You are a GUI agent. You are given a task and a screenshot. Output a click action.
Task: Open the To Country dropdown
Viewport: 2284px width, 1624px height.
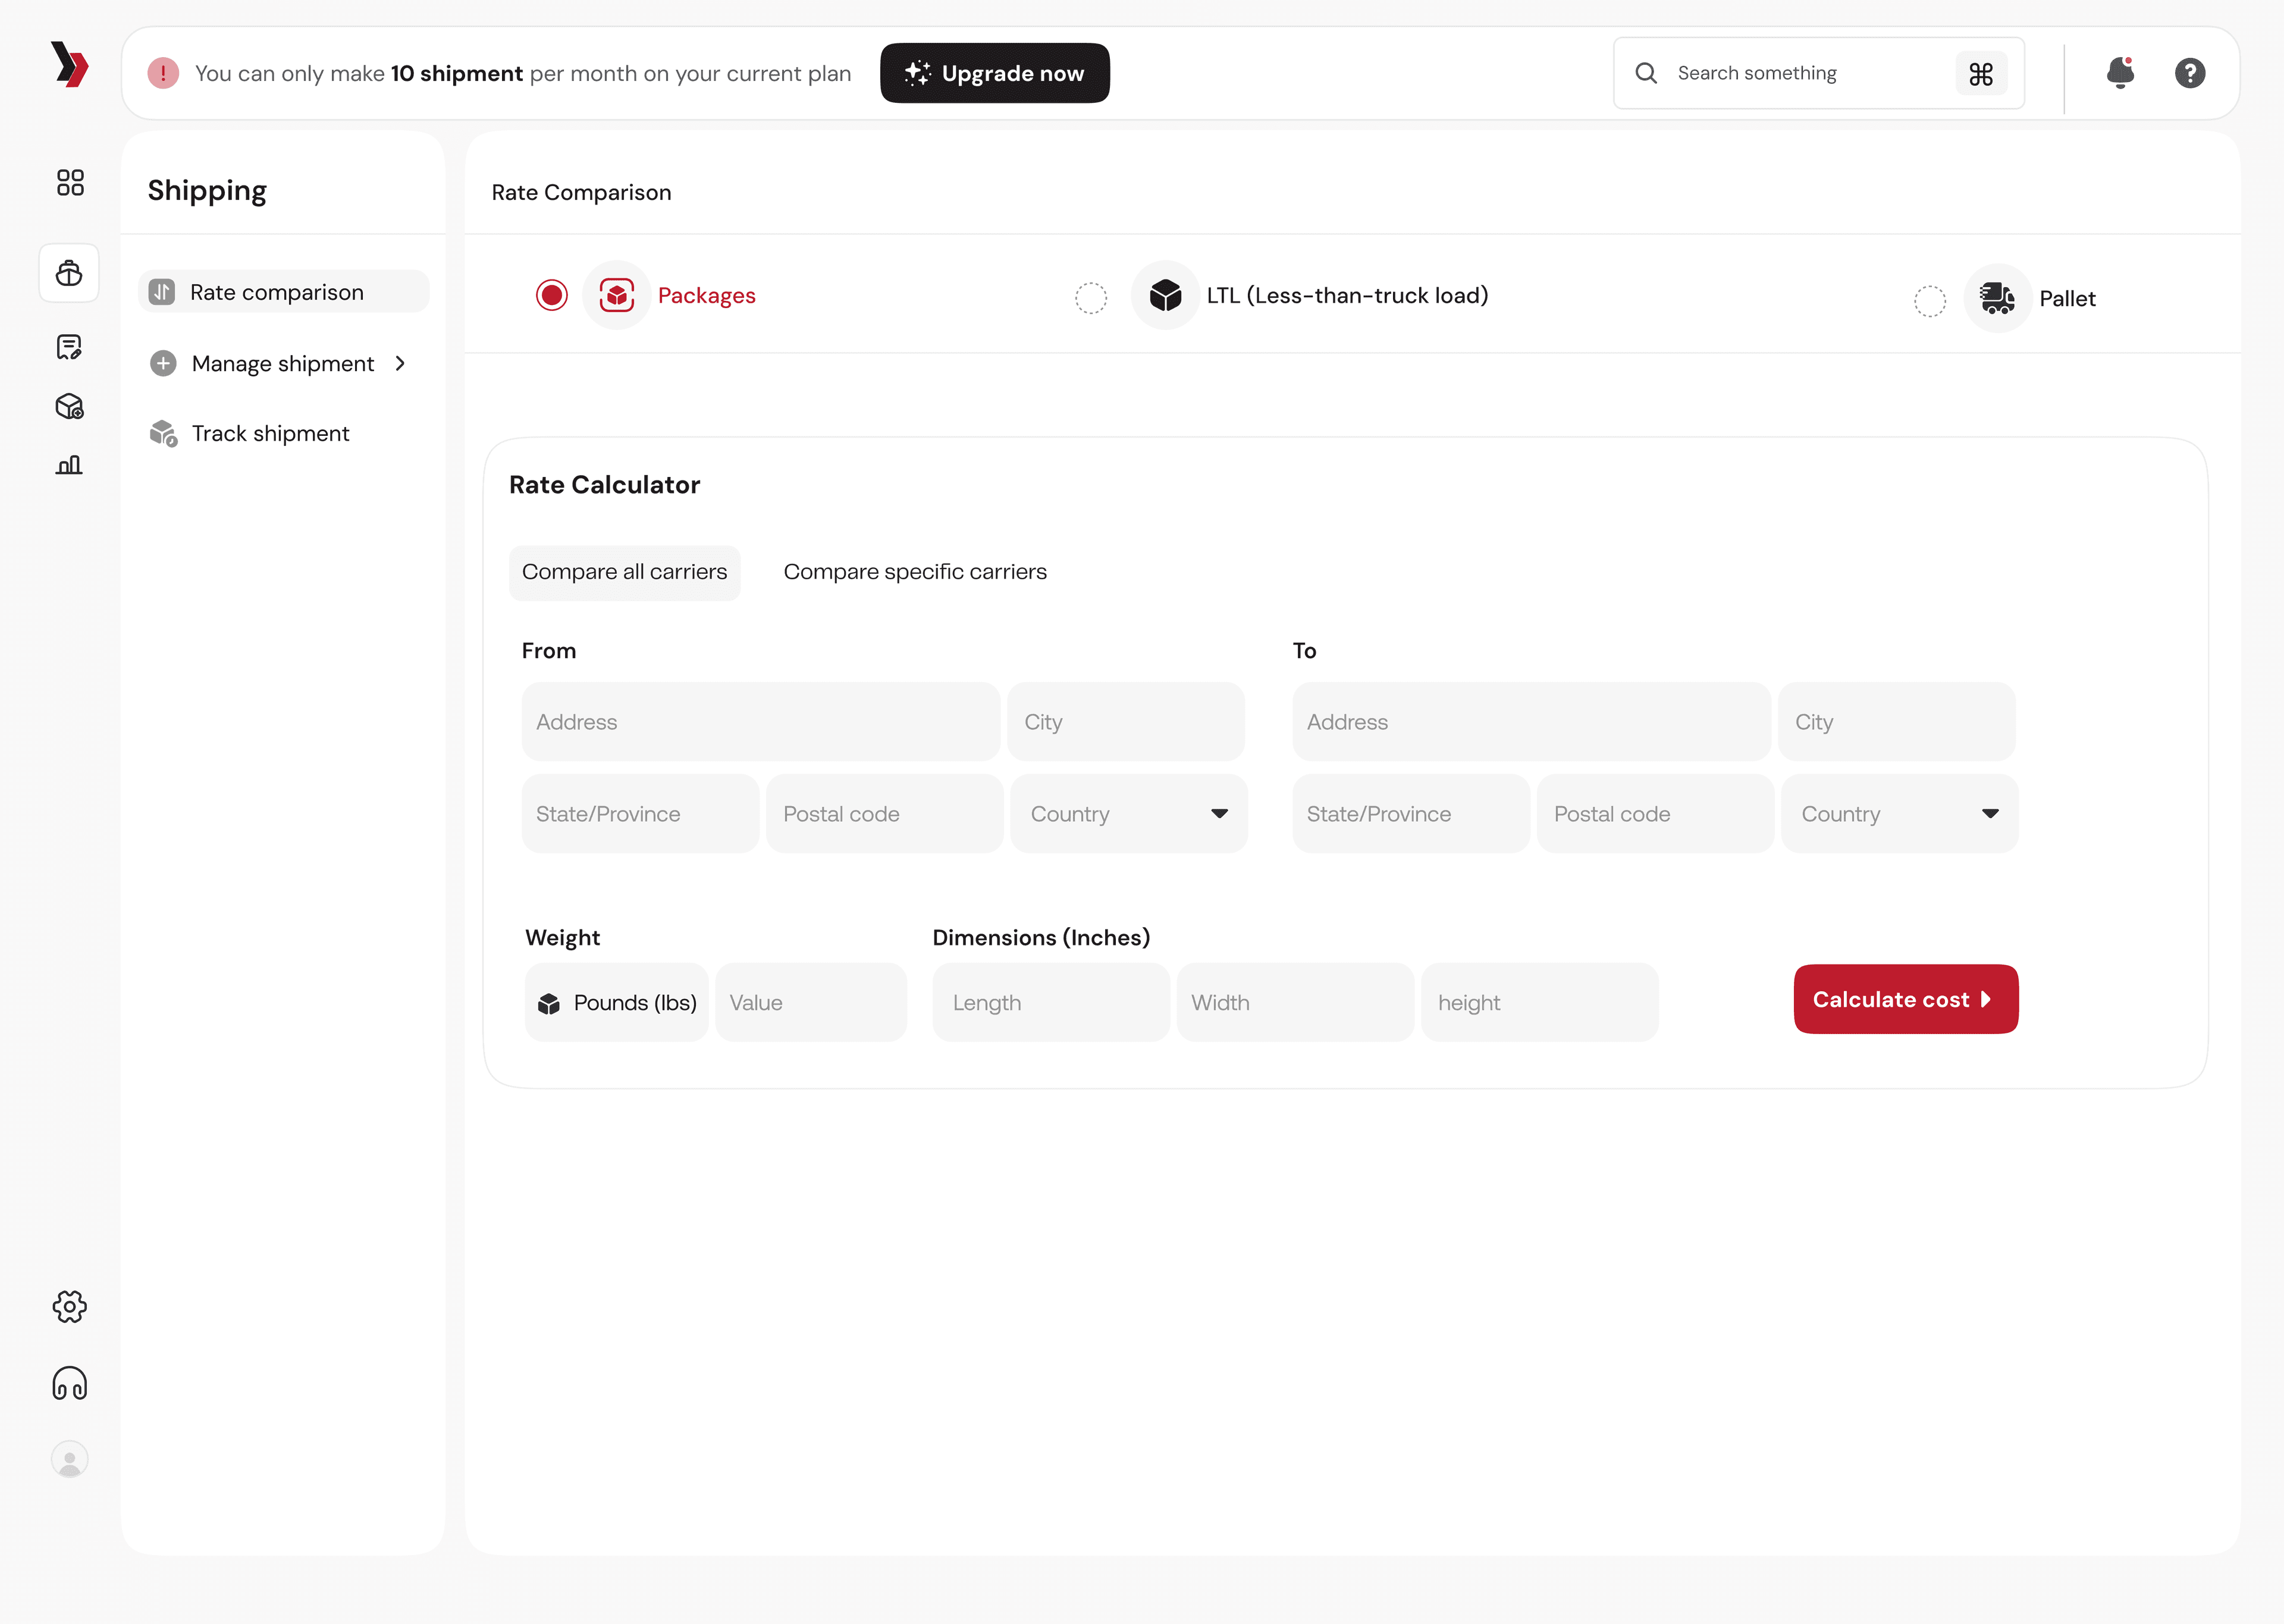[1899, 814]
